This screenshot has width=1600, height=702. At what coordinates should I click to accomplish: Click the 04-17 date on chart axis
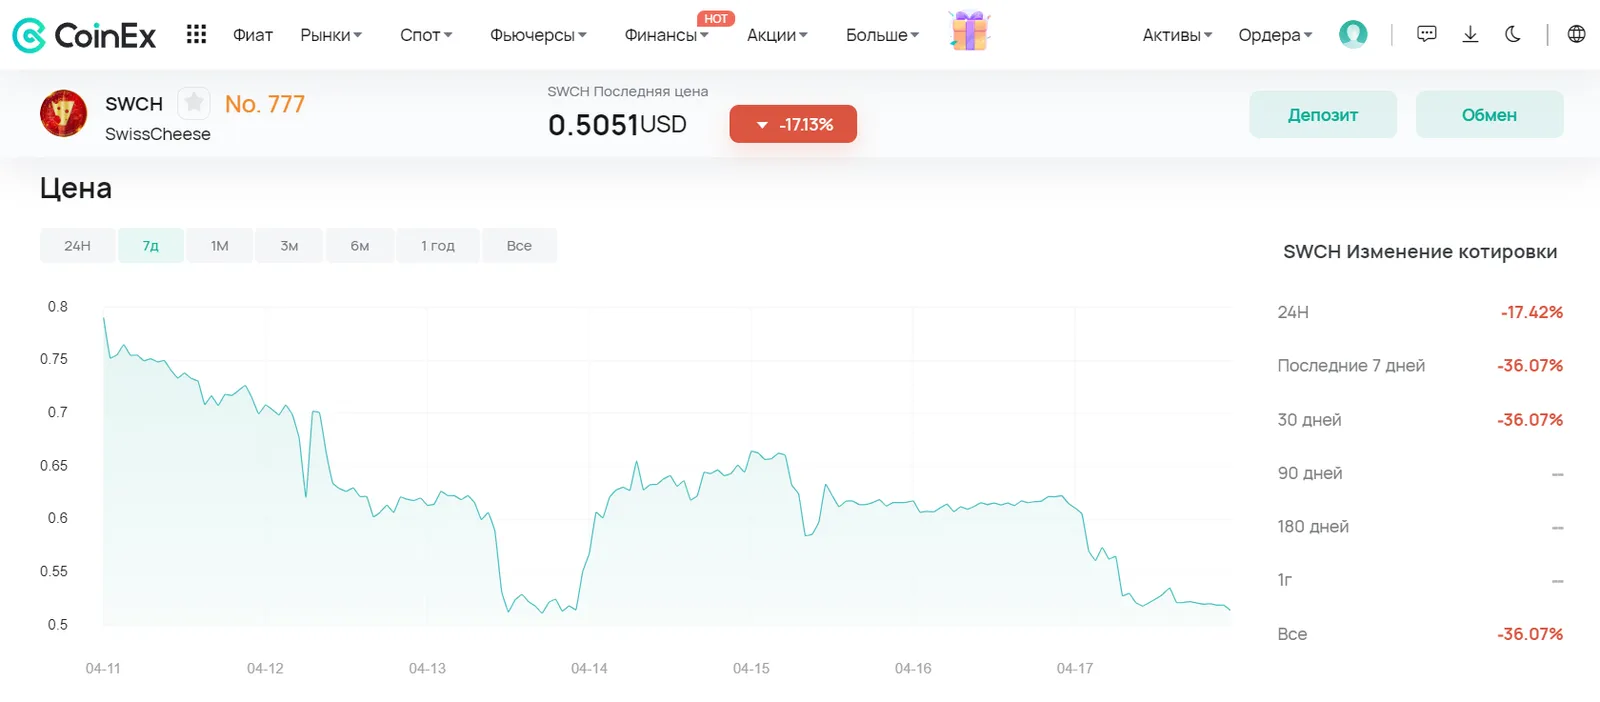[x=1075, y=668]
